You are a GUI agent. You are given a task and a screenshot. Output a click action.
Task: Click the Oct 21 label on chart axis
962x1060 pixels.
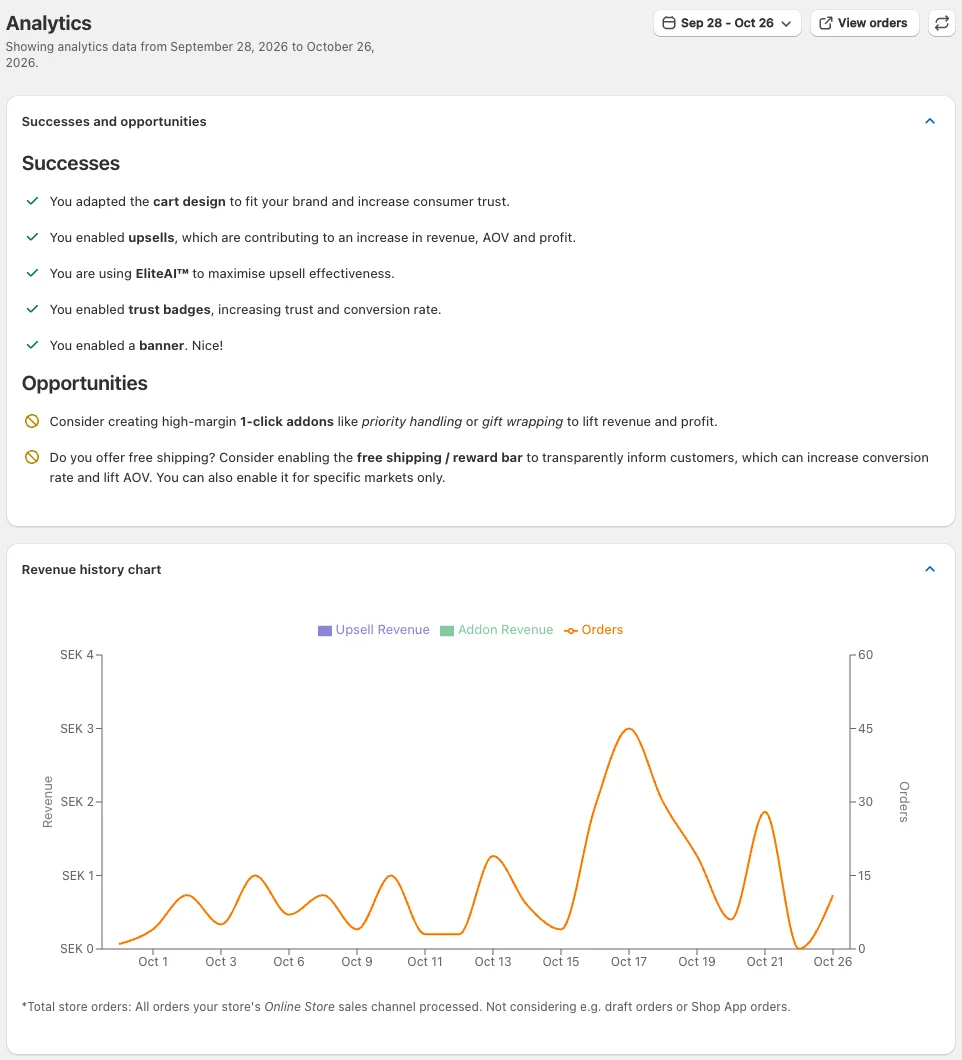click(x=765, y=961)
